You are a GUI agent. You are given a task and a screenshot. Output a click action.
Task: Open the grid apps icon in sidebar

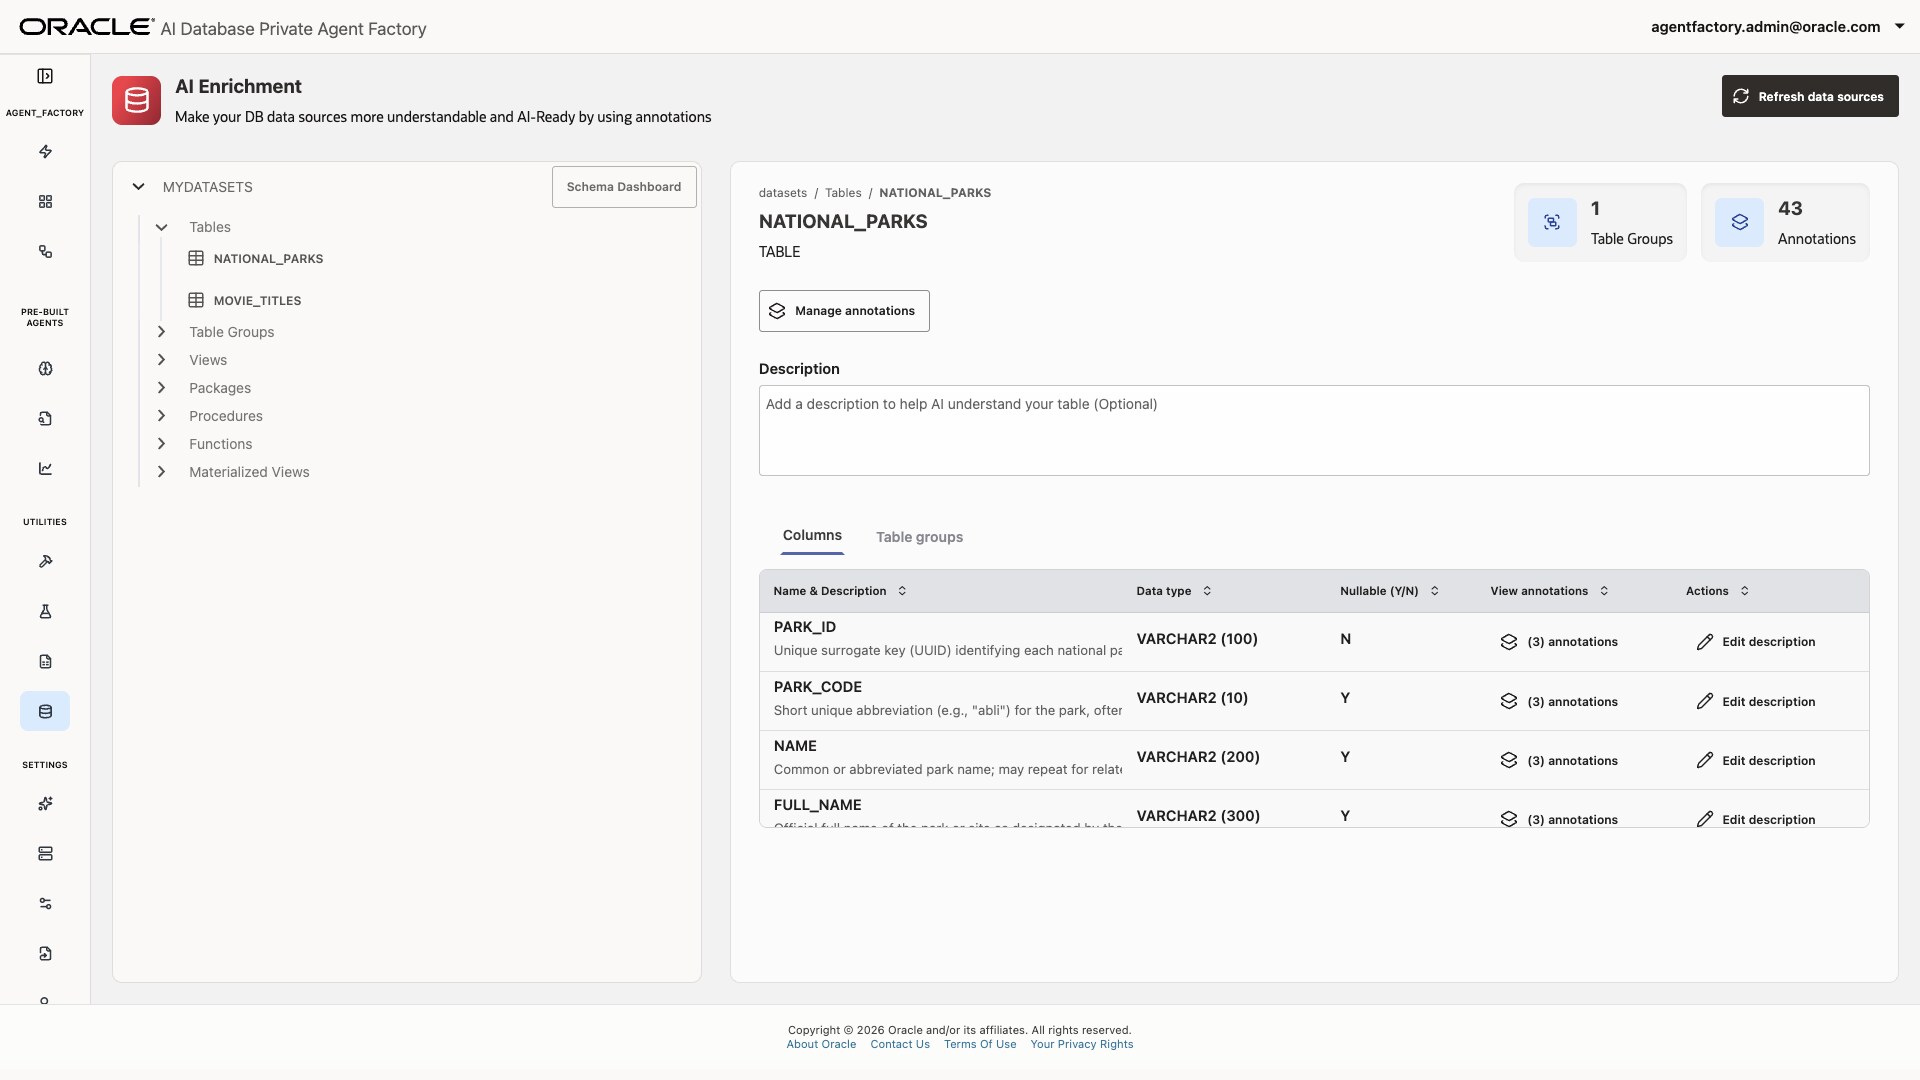pos(45,202)
